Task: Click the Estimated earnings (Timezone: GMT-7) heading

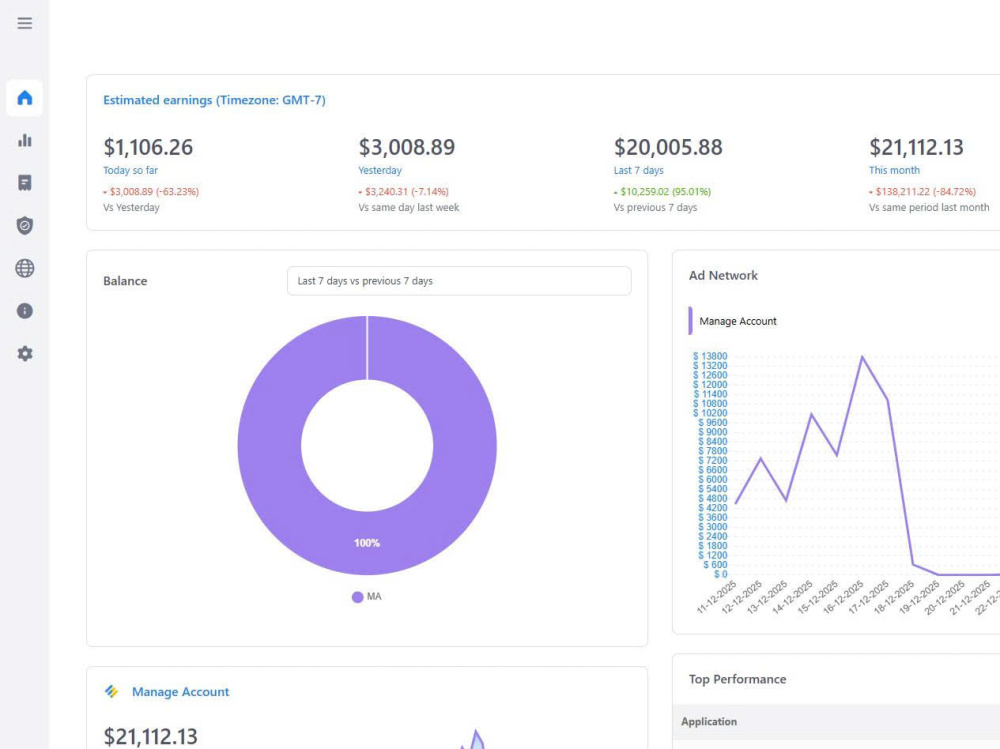Action: point(214,100)
